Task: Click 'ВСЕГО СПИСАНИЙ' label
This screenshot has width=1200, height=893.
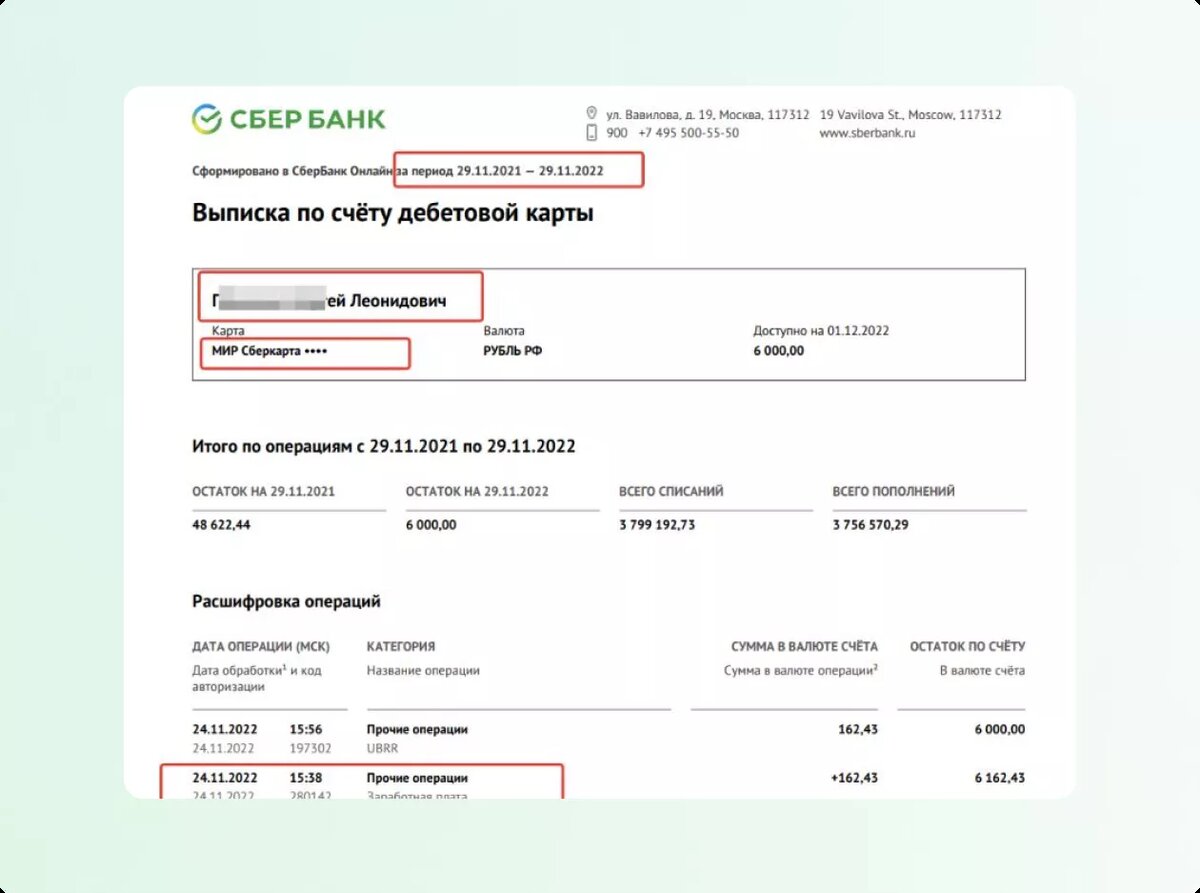Action: (x=671, y=492)
